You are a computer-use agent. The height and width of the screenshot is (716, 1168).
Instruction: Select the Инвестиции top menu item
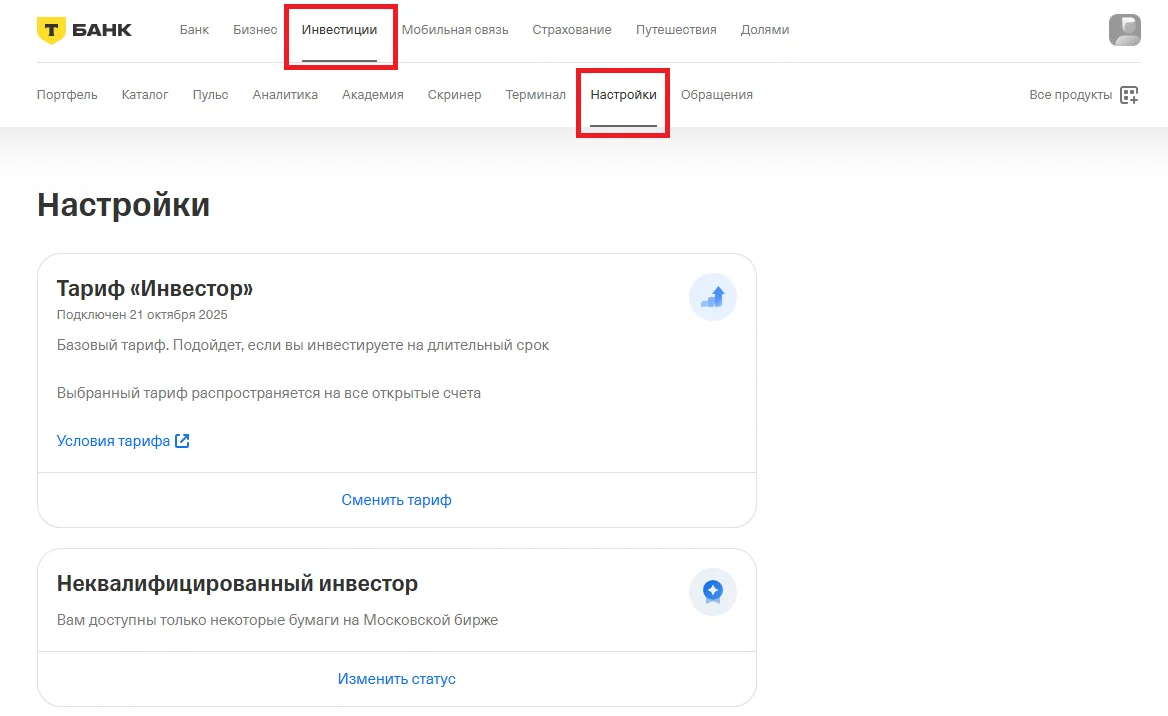pos(339,30)
